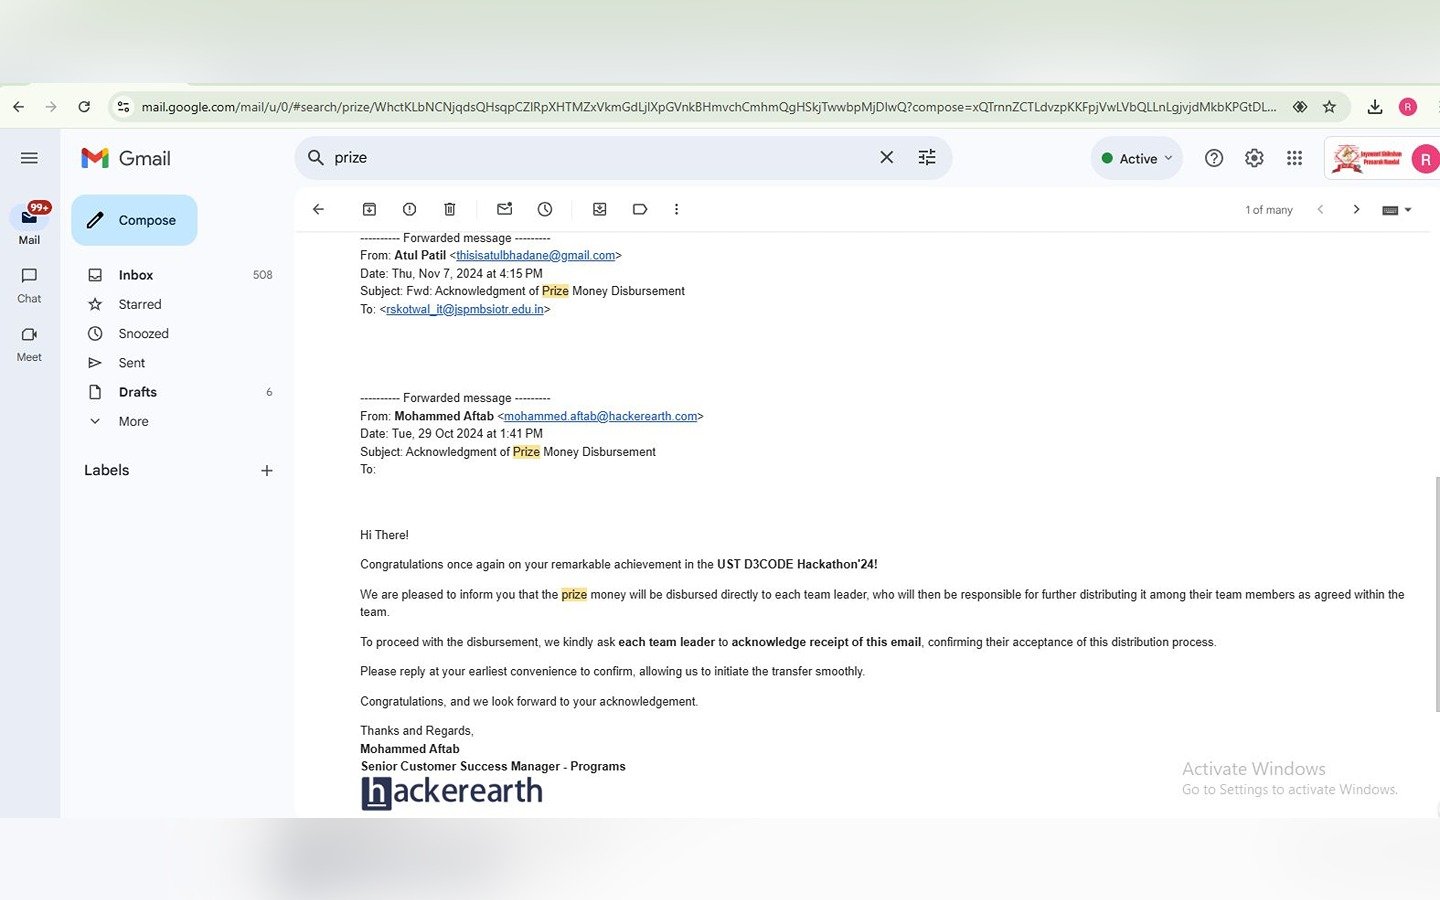This screenshot has height=900, width=1440.
Task: Go to the newer conversation
Action: tap(1320, 209)
